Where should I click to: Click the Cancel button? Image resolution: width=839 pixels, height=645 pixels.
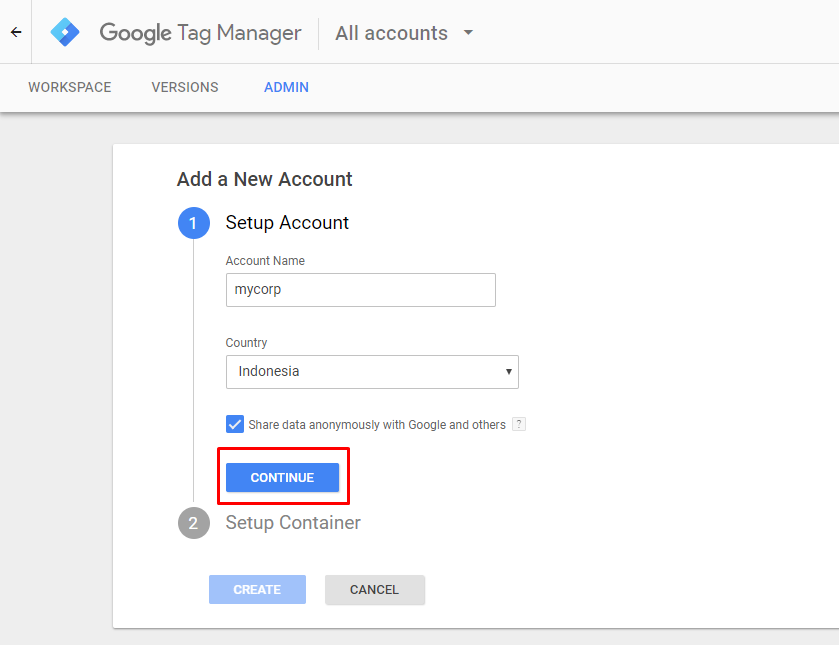[x=375, y=589]
